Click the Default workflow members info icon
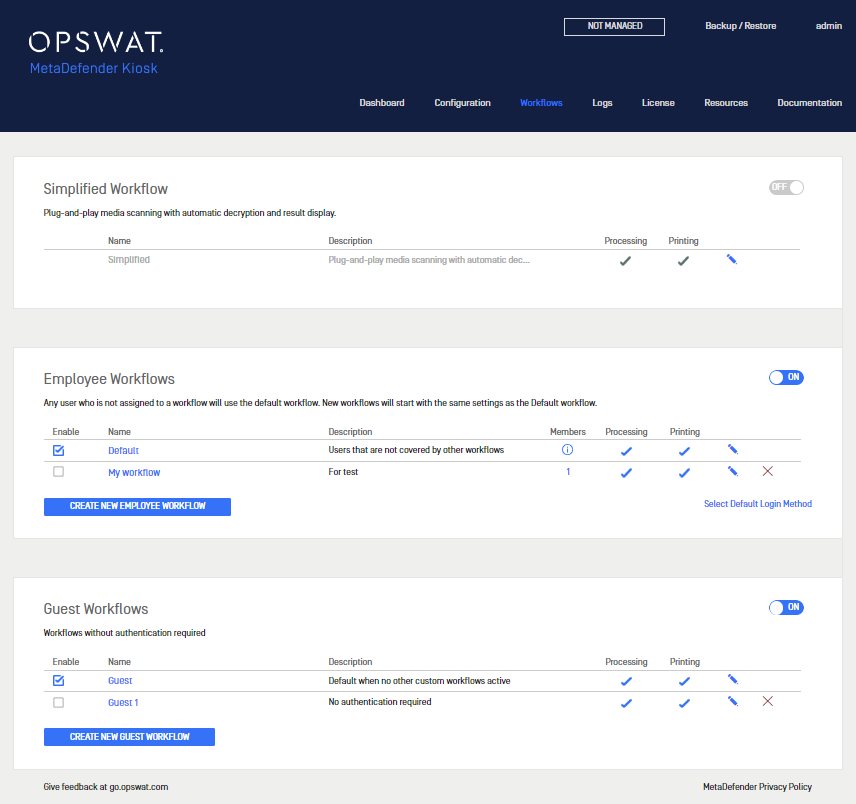Screen dimensions: 856x804 [567, 450]
